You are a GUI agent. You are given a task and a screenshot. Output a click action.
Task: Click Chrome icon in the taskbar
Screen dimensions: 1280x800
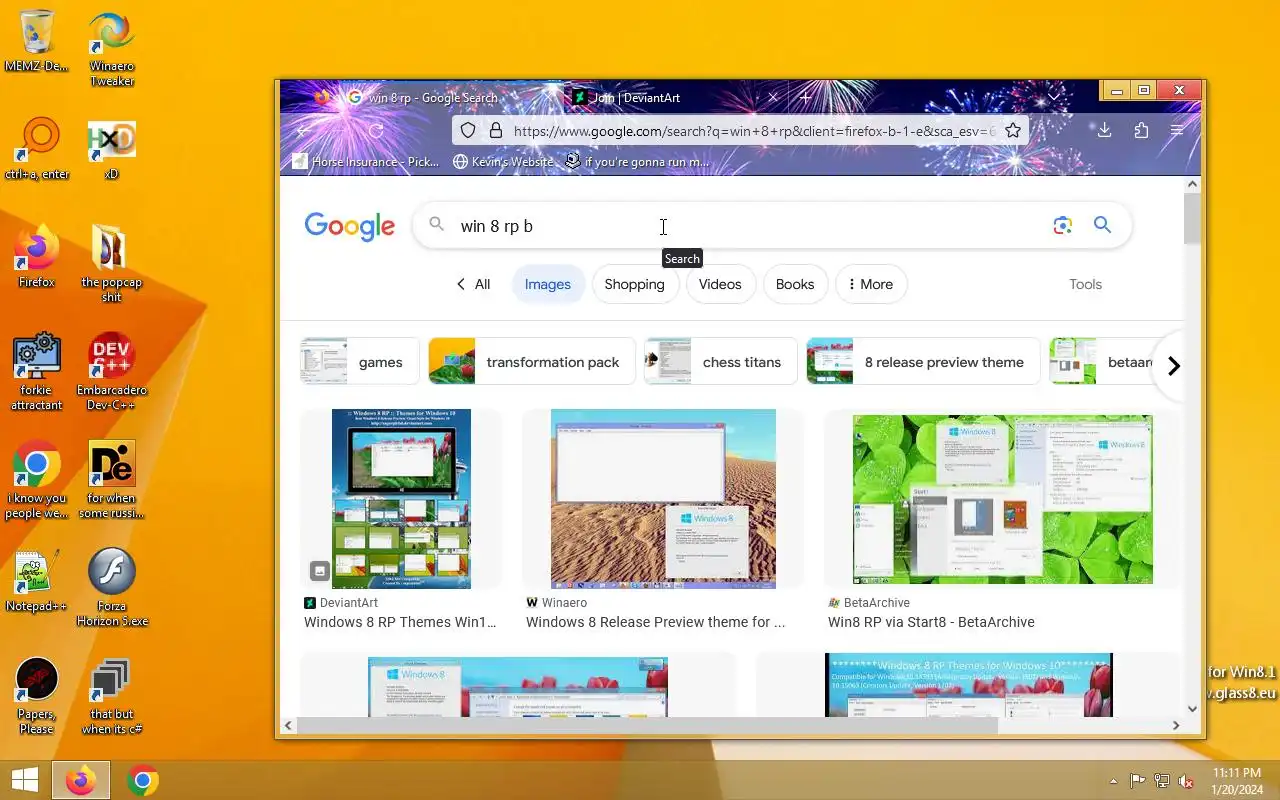point(143,780)
